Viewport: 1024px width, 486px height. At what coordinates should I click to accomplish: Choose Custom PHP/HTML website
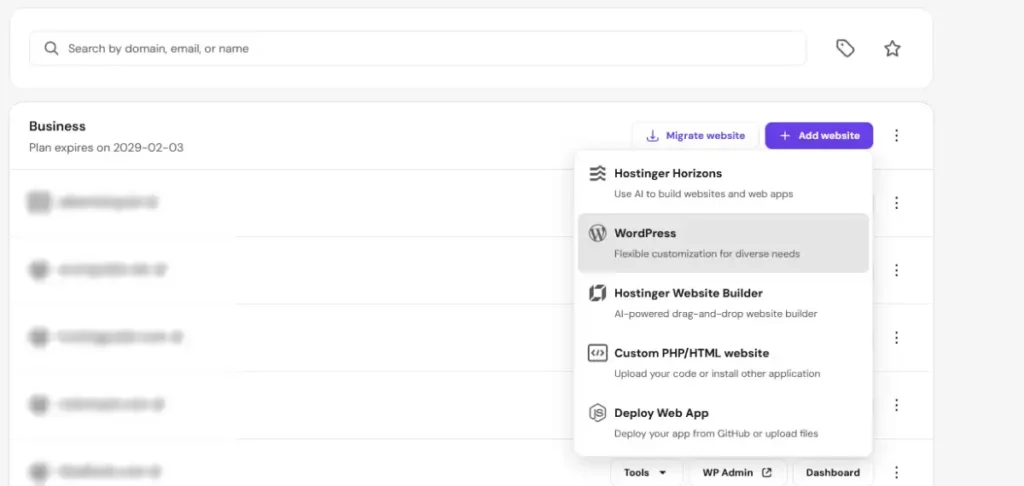pyautogui.click(x=723, y=363)
